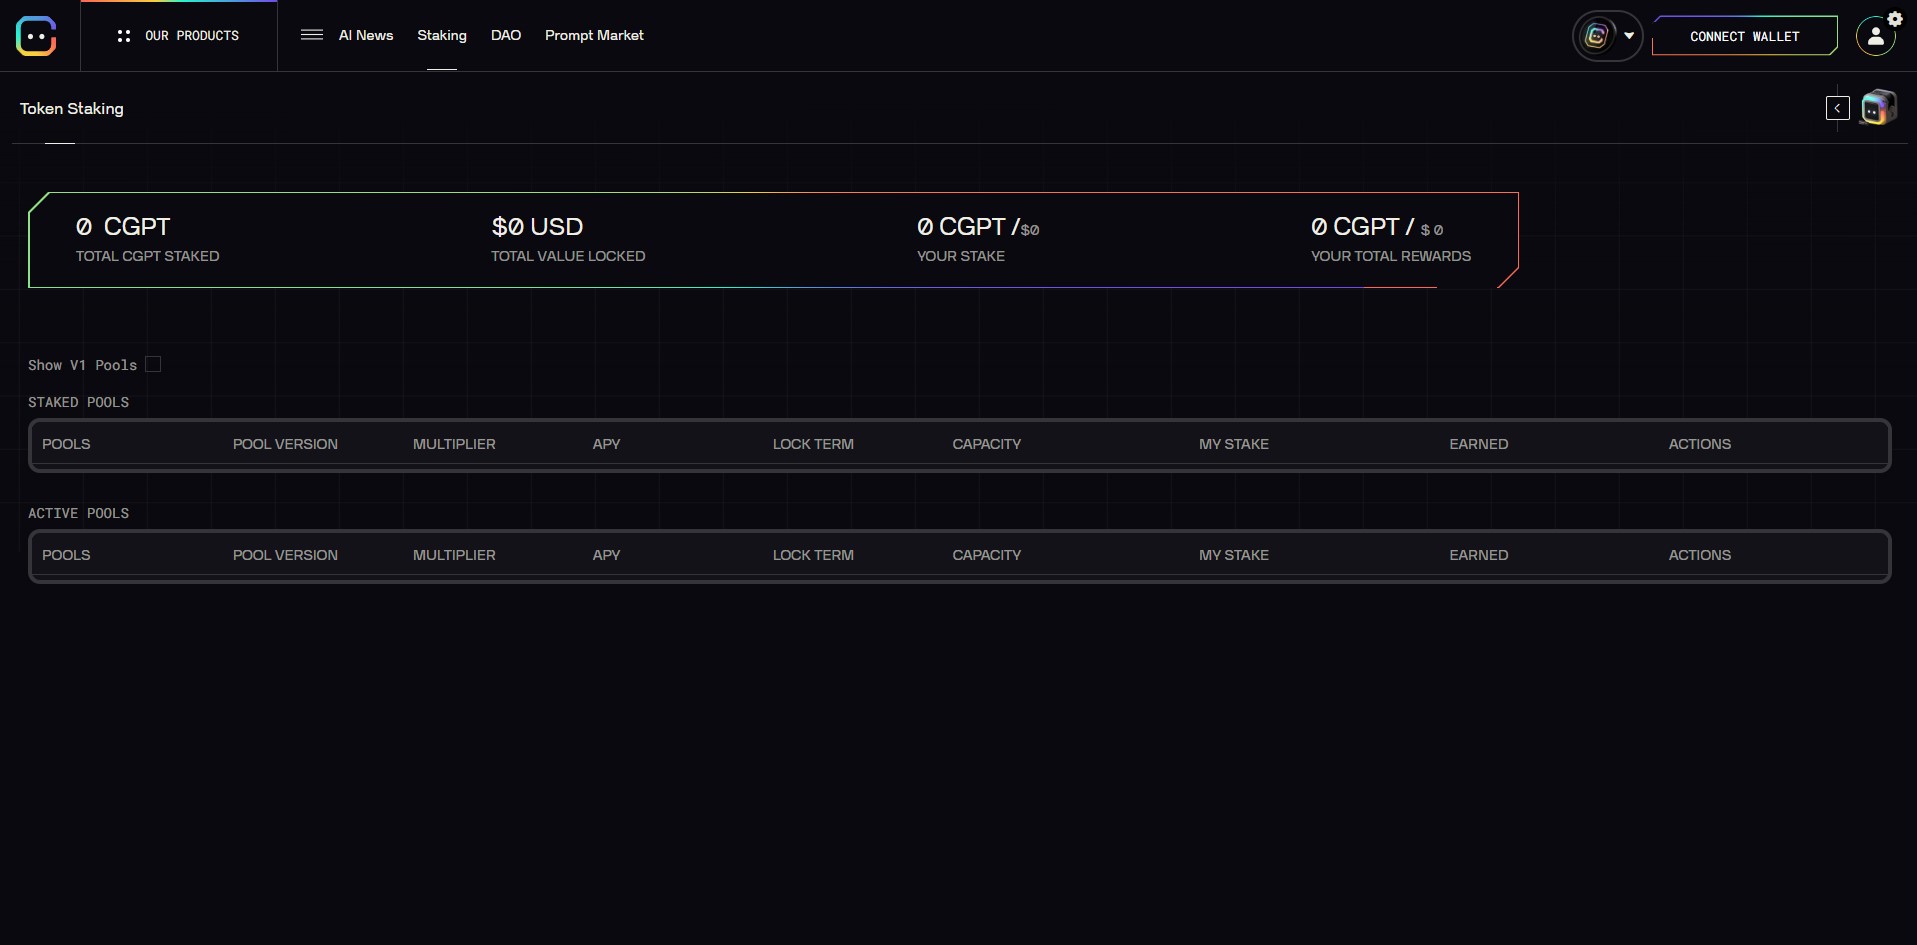Open the hamburger menu icon
The width and height of the screenshot is (1917, 945).
tap(312, 35)
